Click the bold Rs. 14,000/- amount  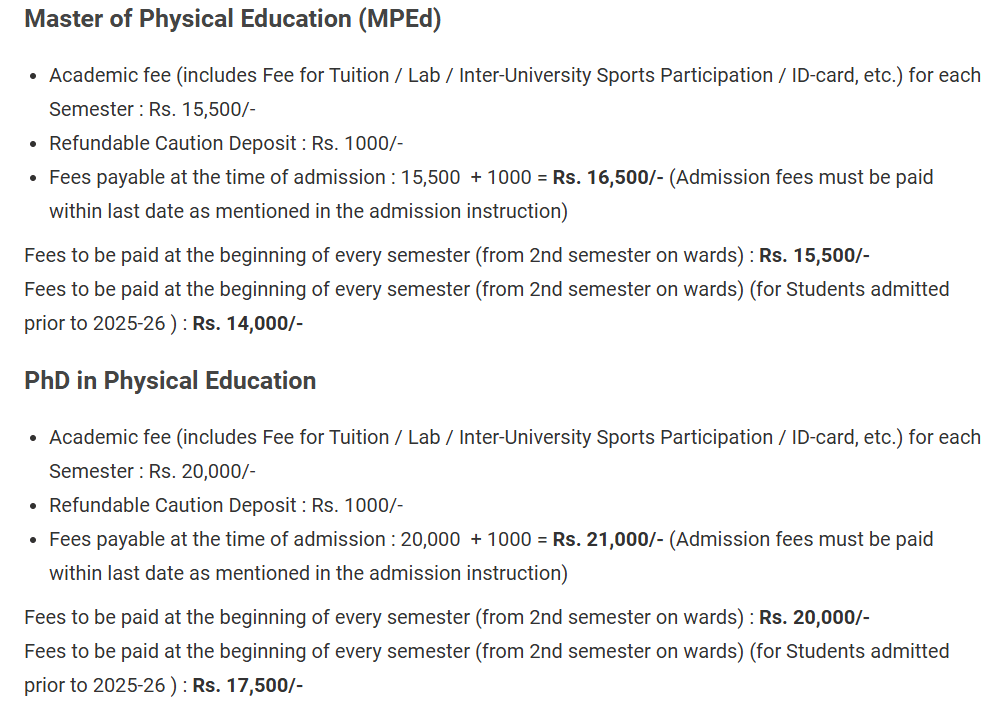click(x=248, y=323)
